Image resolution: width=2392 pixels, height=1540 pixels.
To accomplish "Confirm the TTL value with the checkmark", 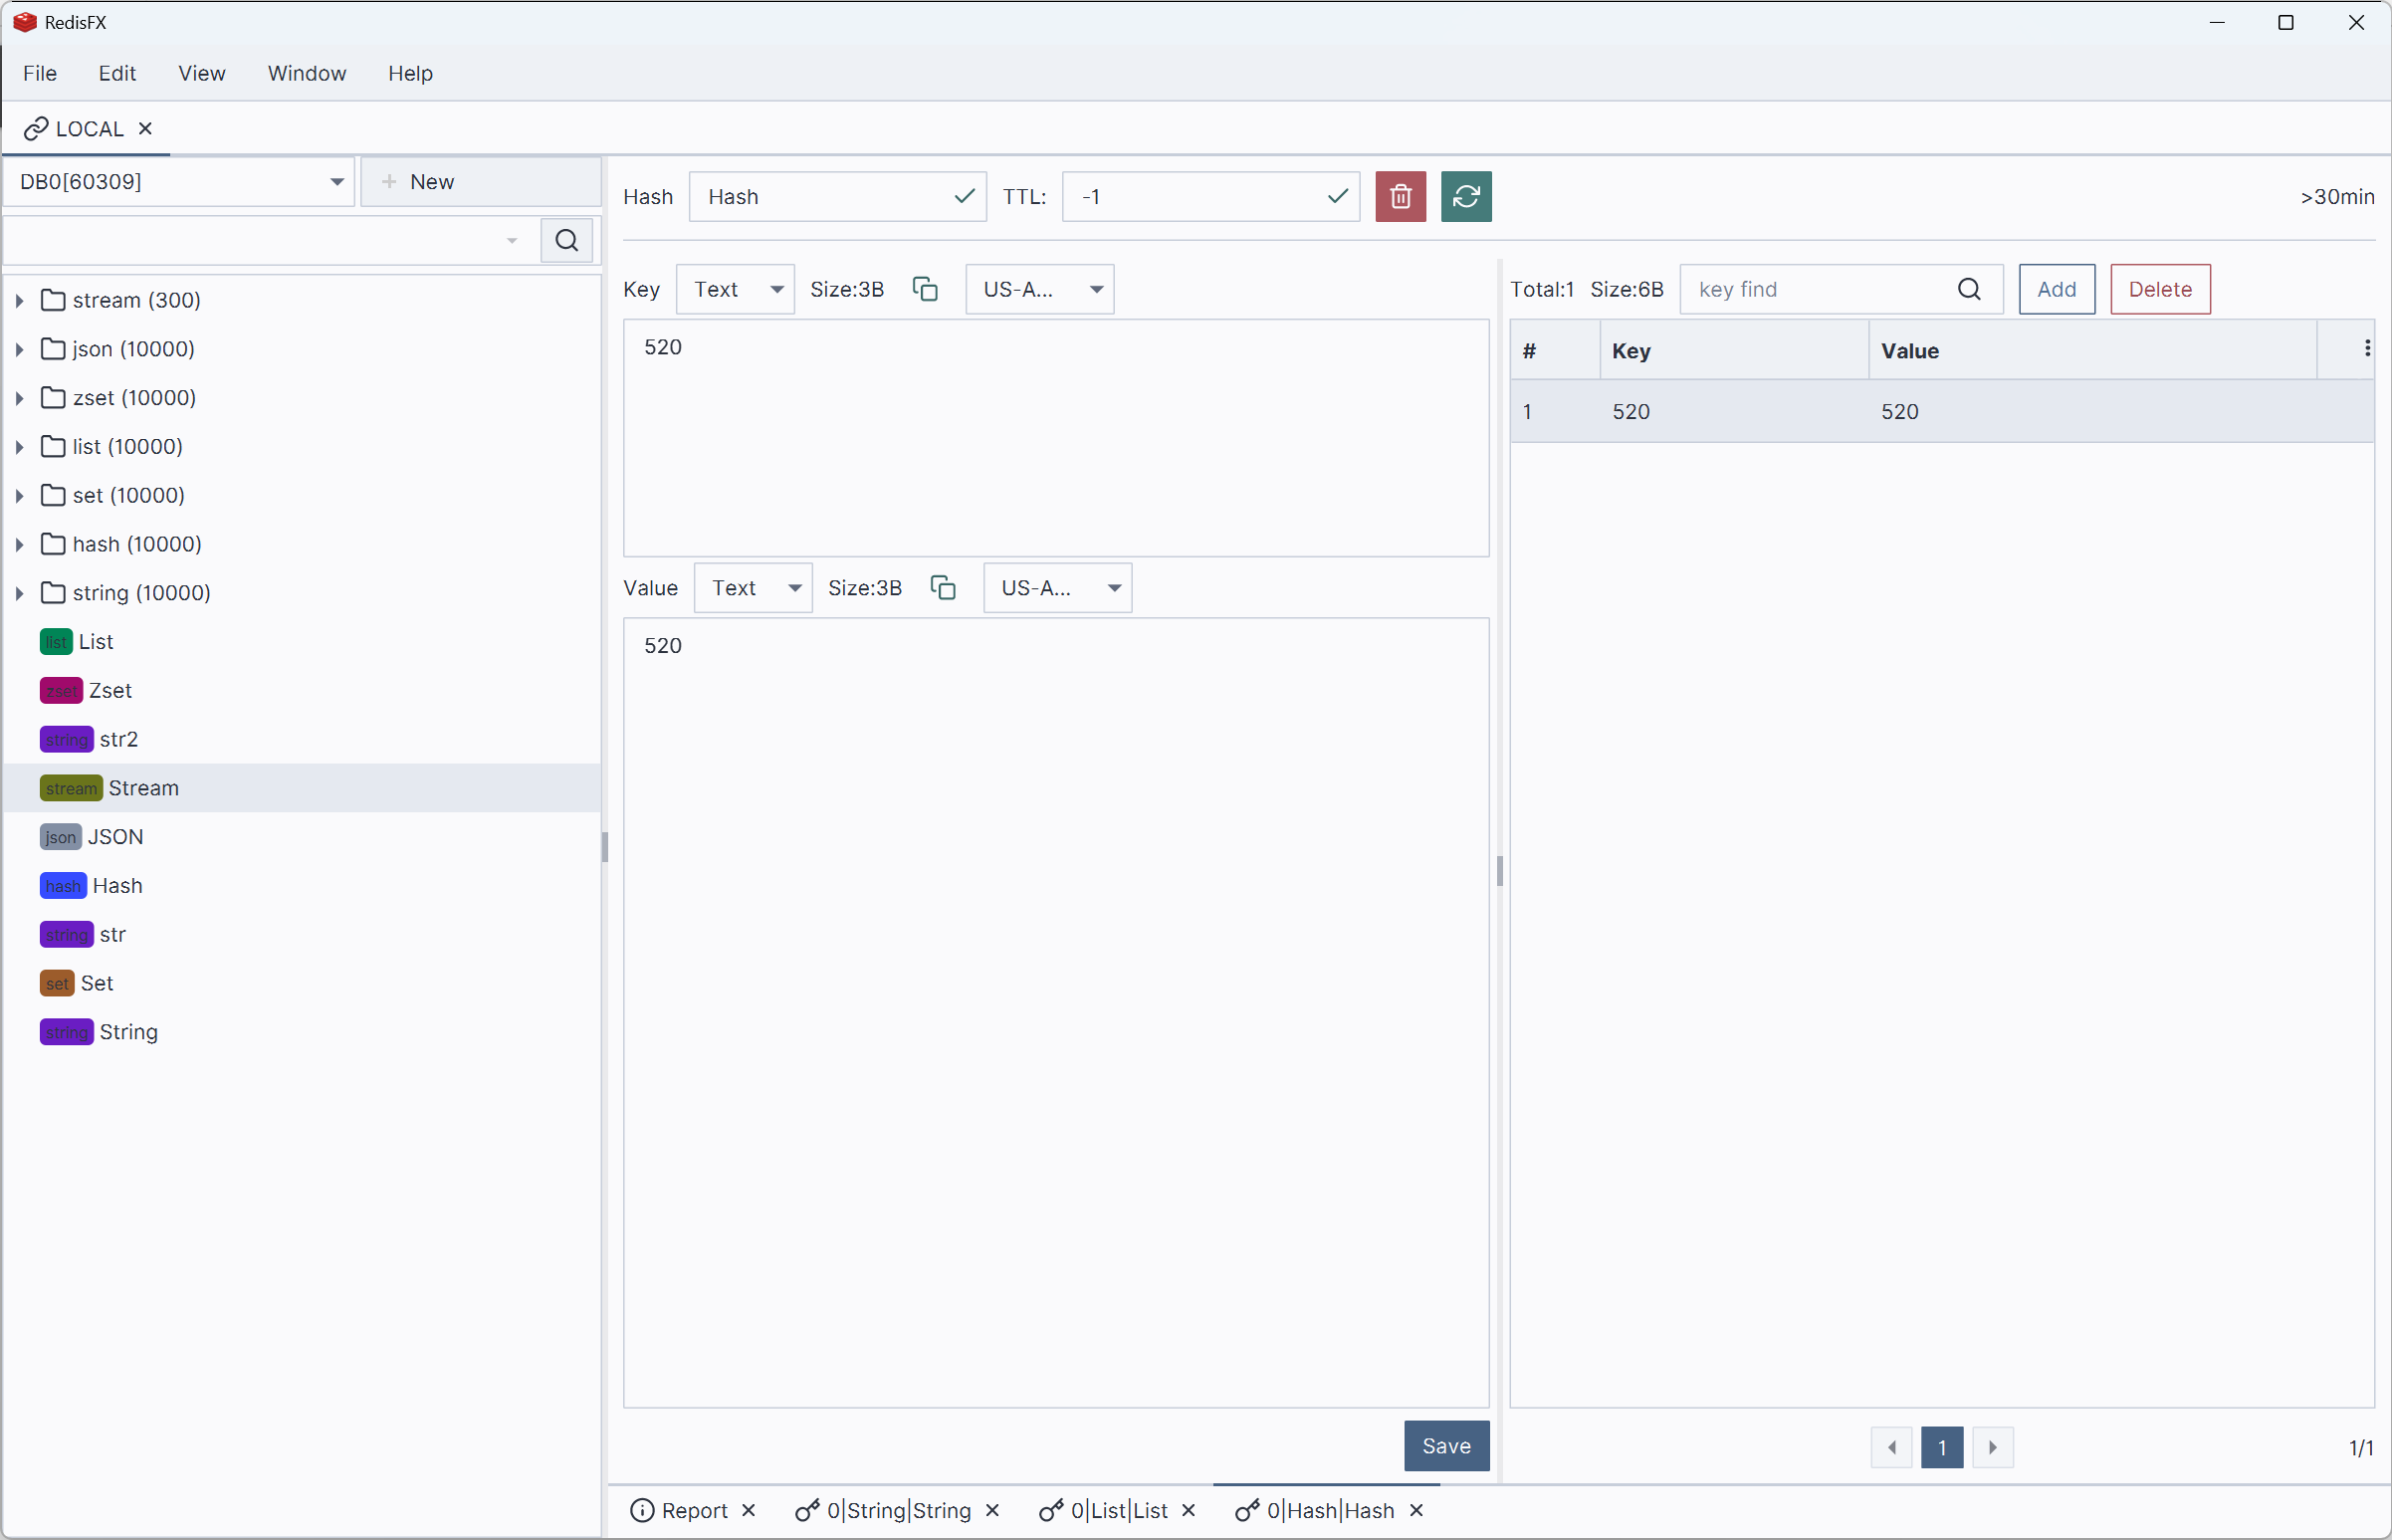I will coord(1337,196).
